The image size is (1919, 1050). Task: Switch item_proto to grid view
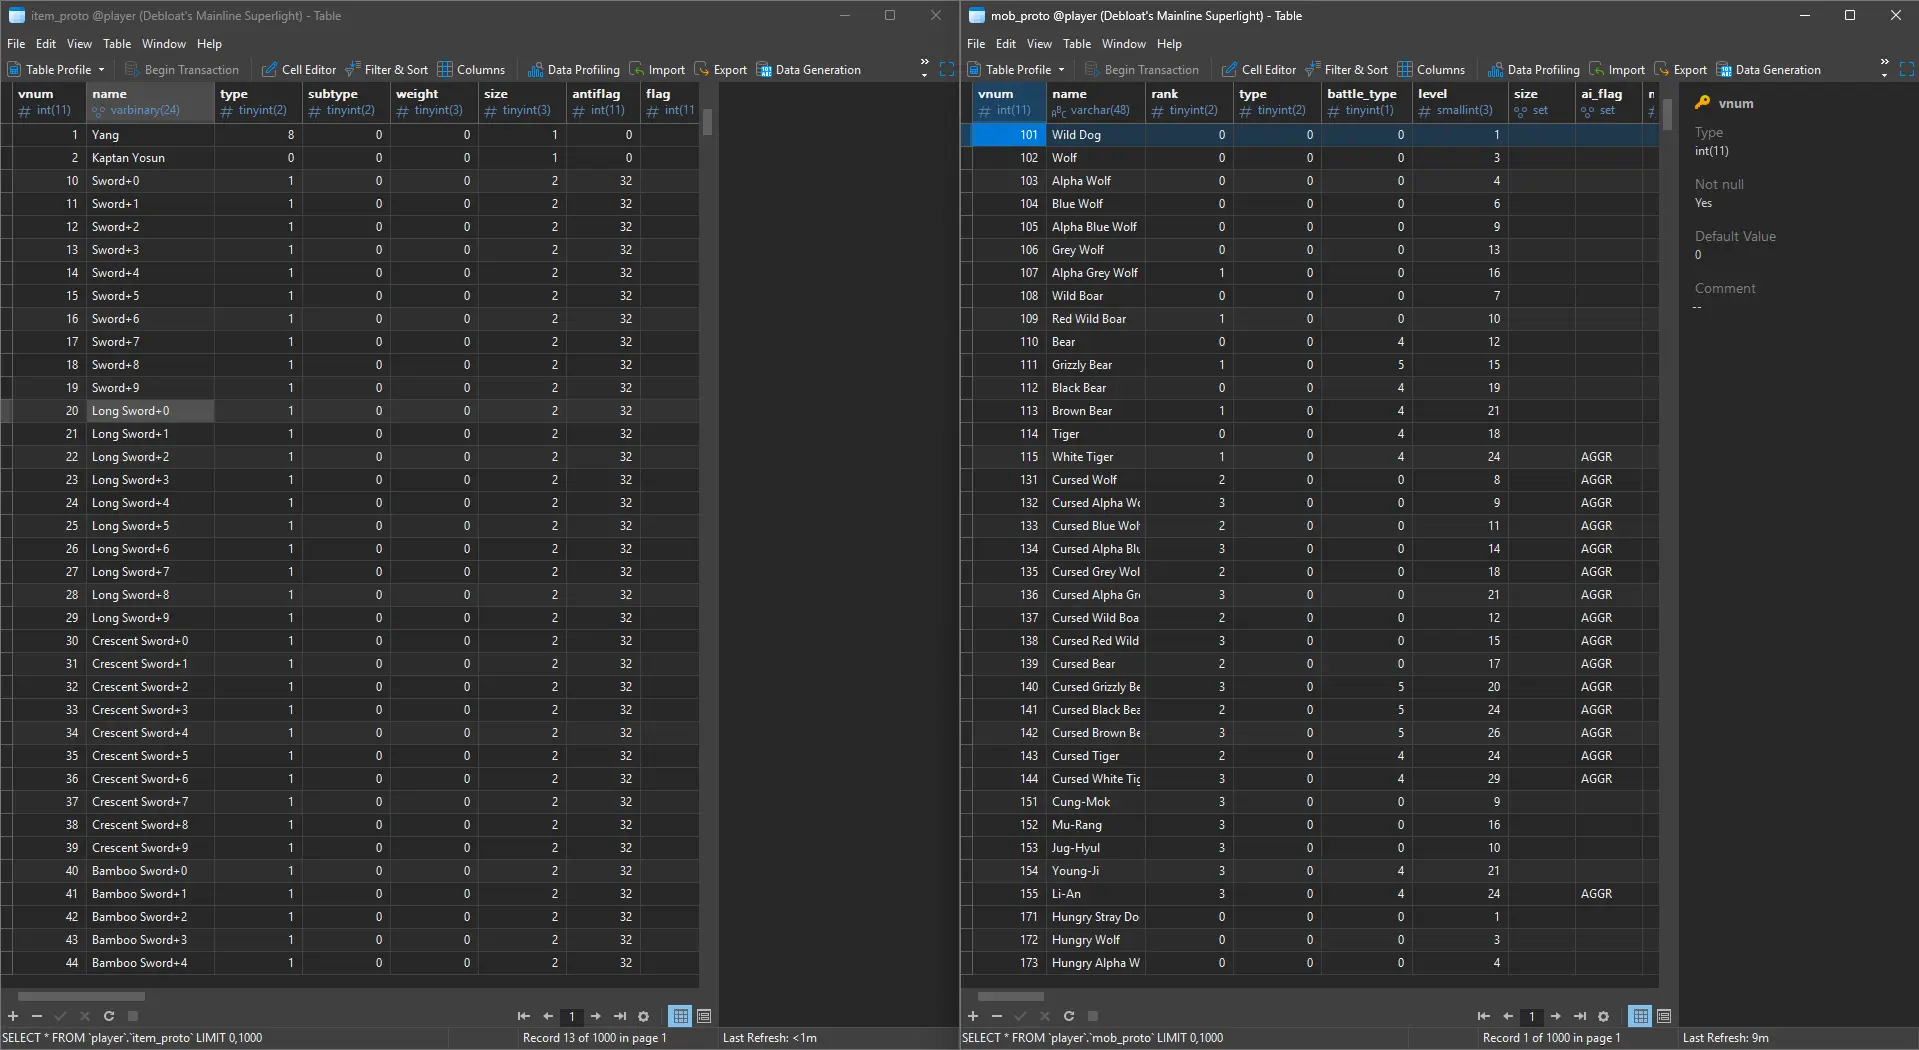point(680,1016)
